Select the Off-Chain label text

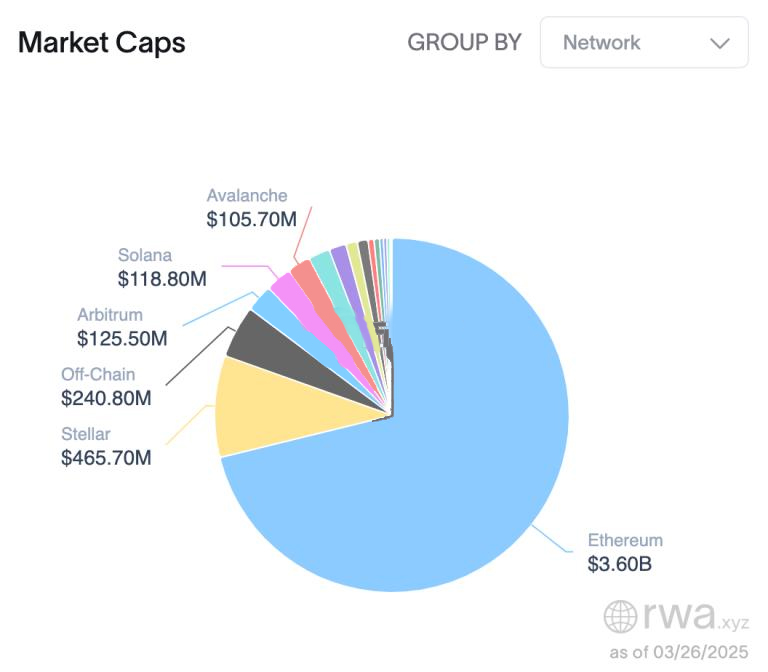98,374
